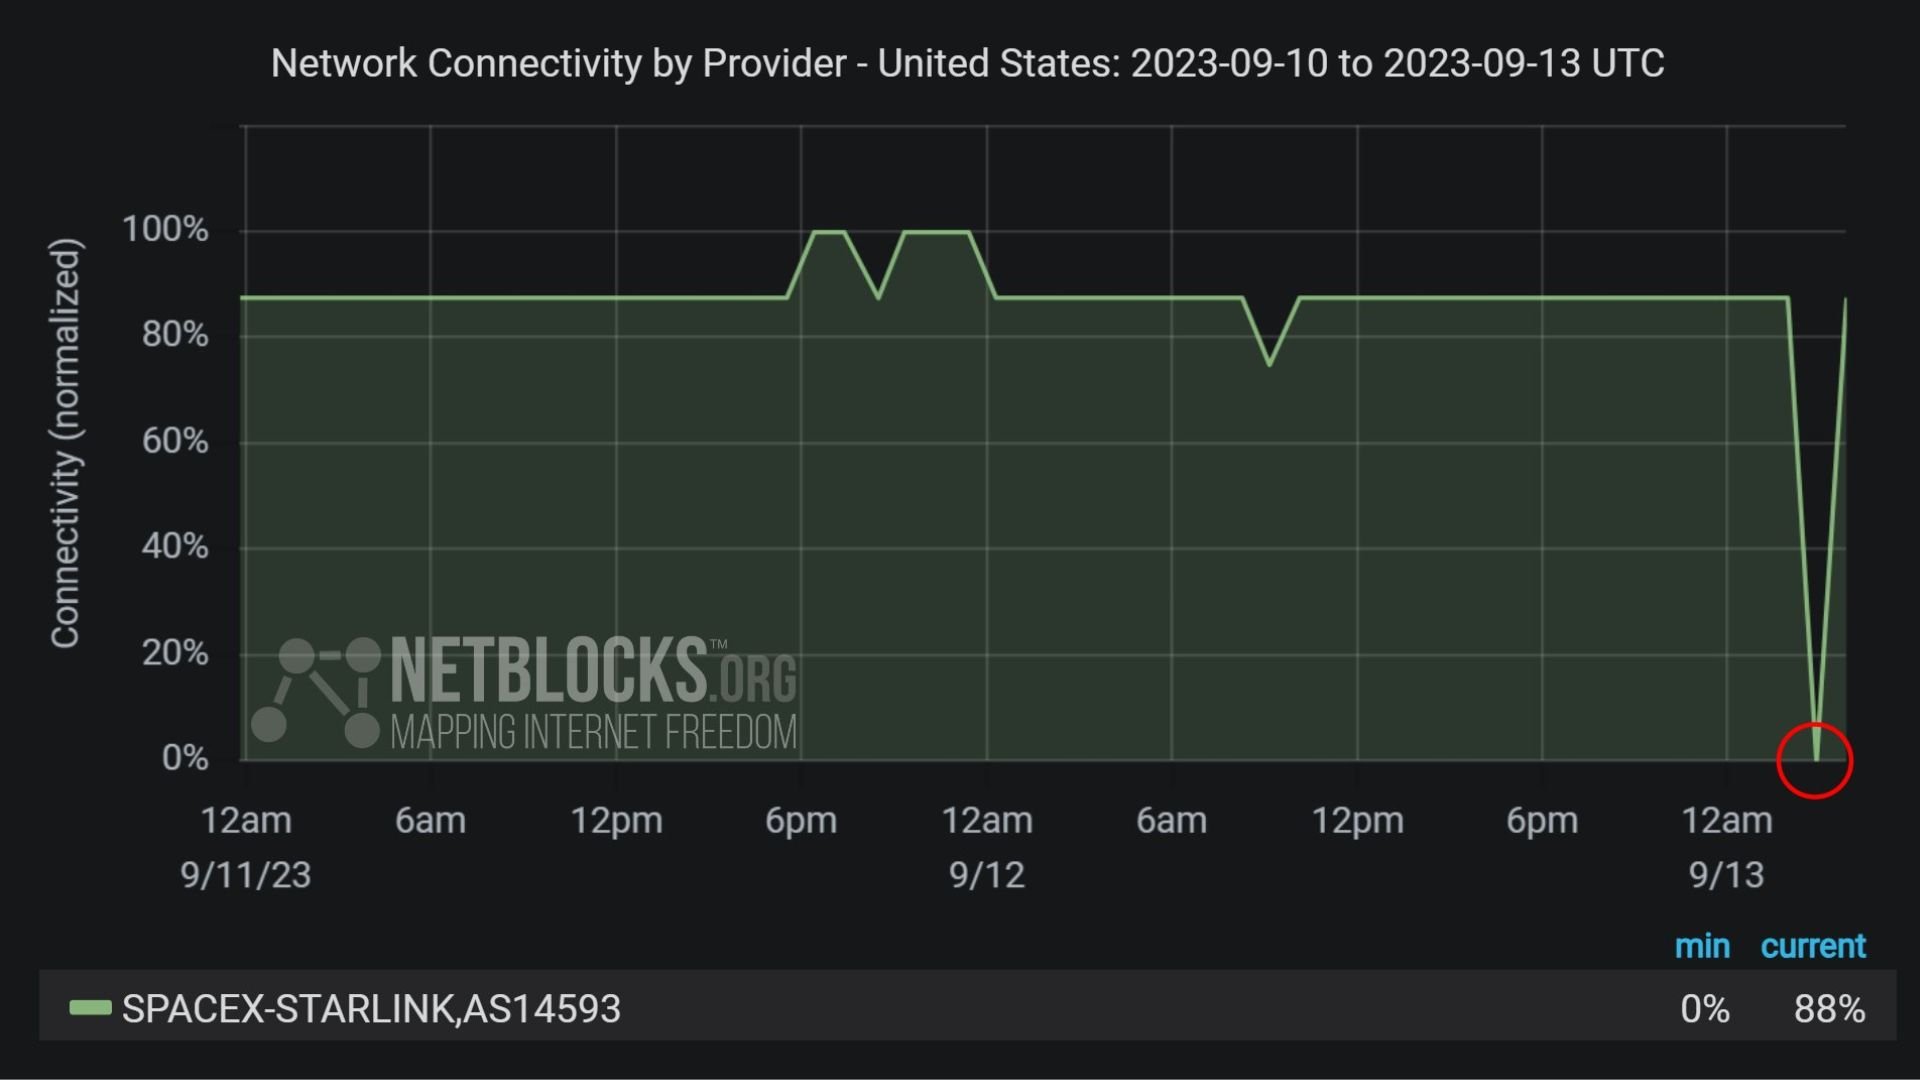Click the Connectivity (normalized) y-axis label
This screenshot has height=1080, width=1920.
point(66,443)
